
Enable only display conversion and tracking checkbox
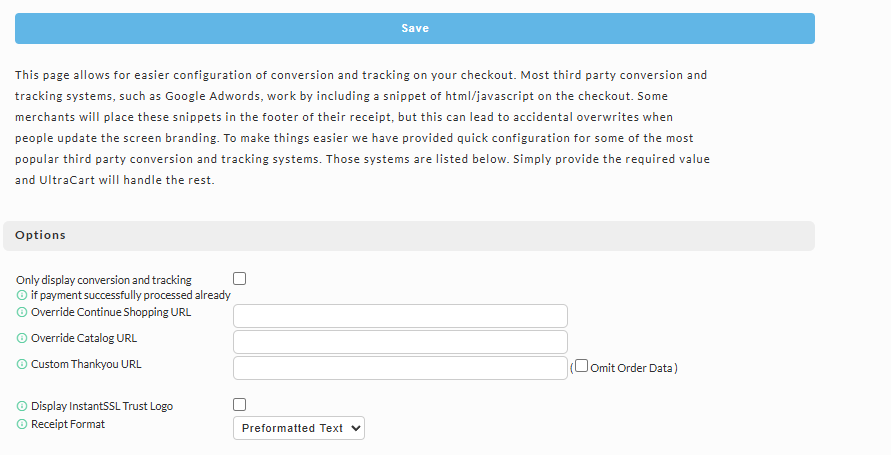240,279
